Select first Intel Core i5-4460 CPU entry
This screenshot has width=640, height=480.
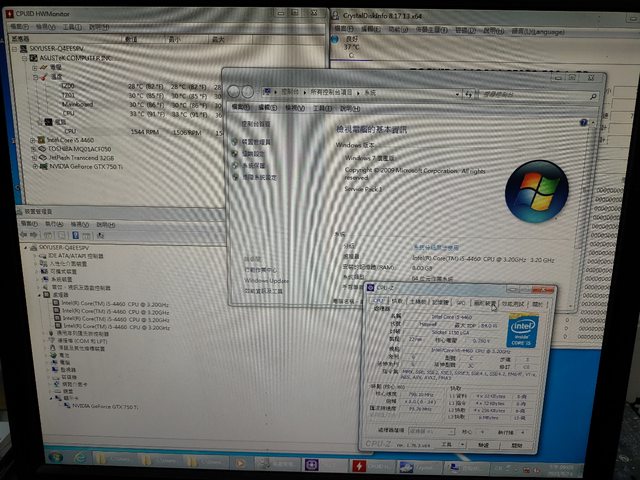88,304
